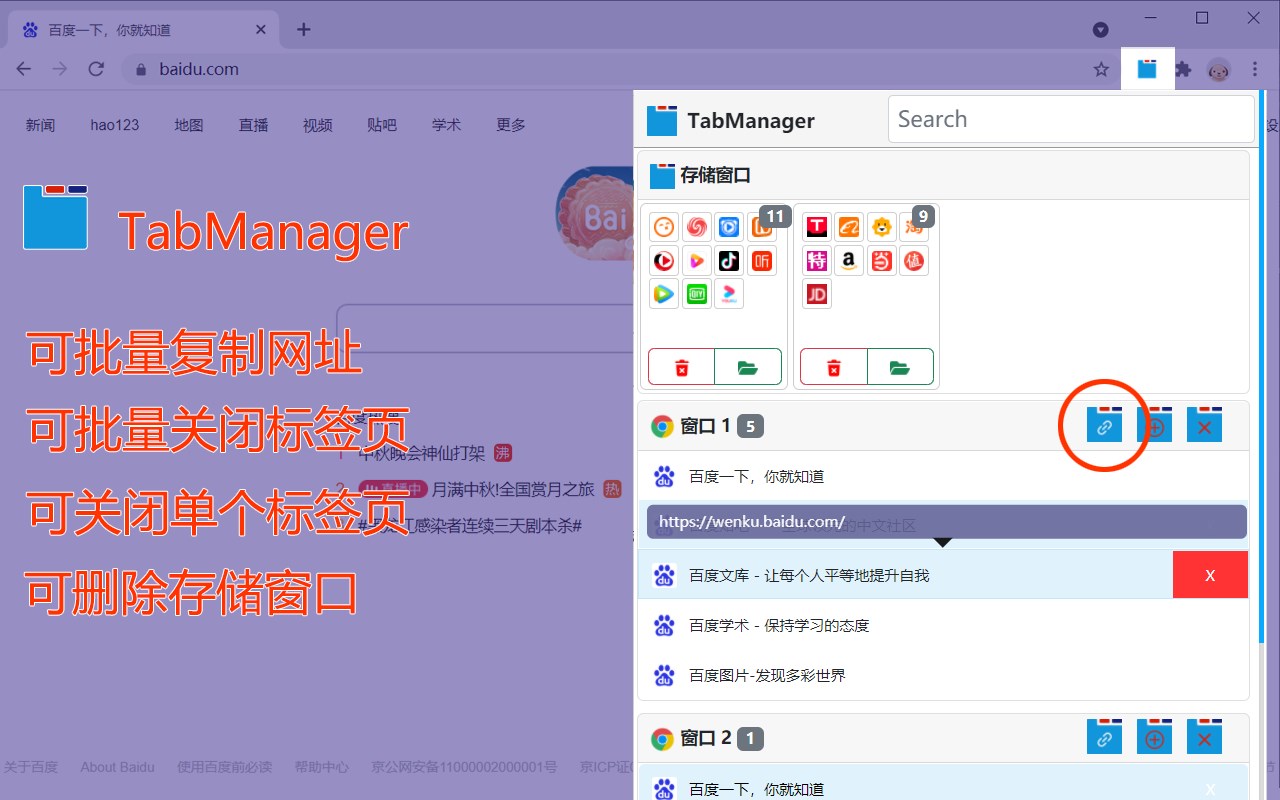The width and height of the screenshot is (1280, 800).
Task: Open the 贴吧 link on Baidu
Action: pos(382,125)
